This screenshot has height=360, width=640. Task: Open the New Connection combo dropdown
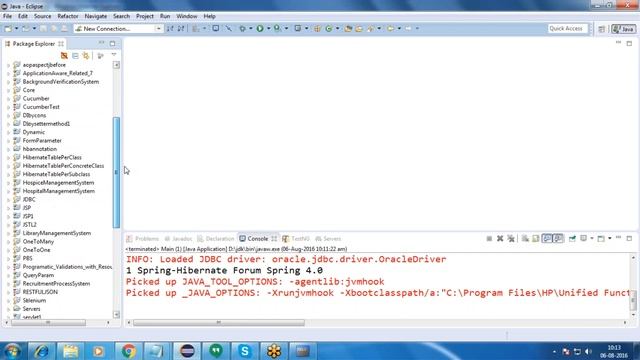158,29
